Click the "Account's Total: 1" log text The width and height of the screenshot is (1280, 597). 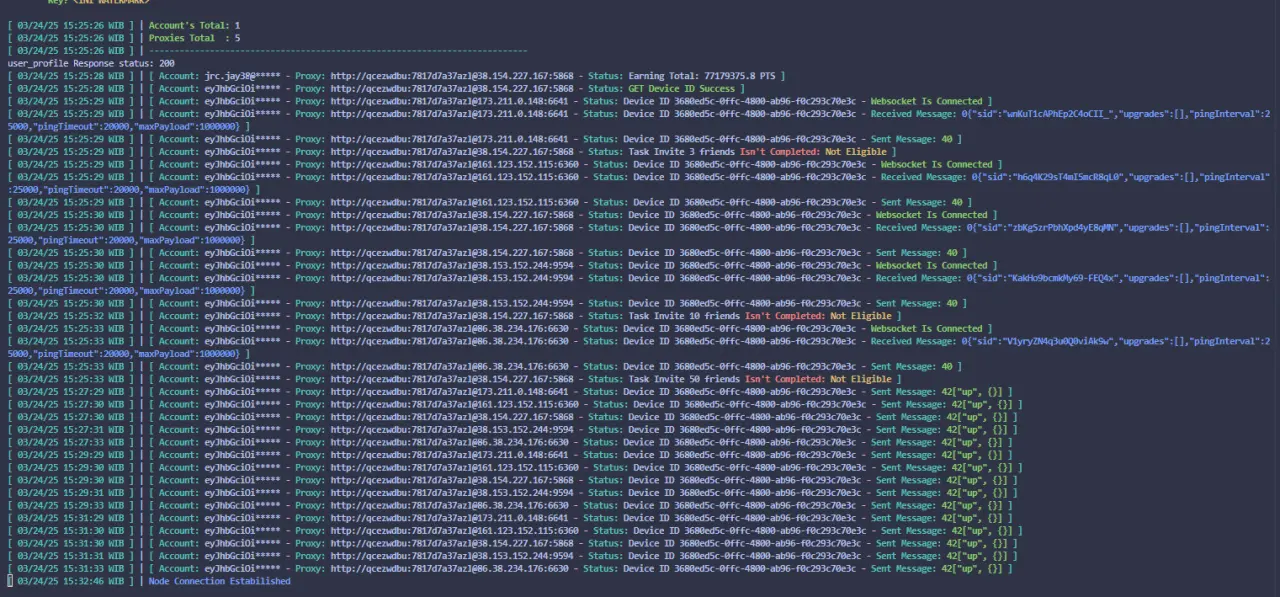(x=194, y=24)
